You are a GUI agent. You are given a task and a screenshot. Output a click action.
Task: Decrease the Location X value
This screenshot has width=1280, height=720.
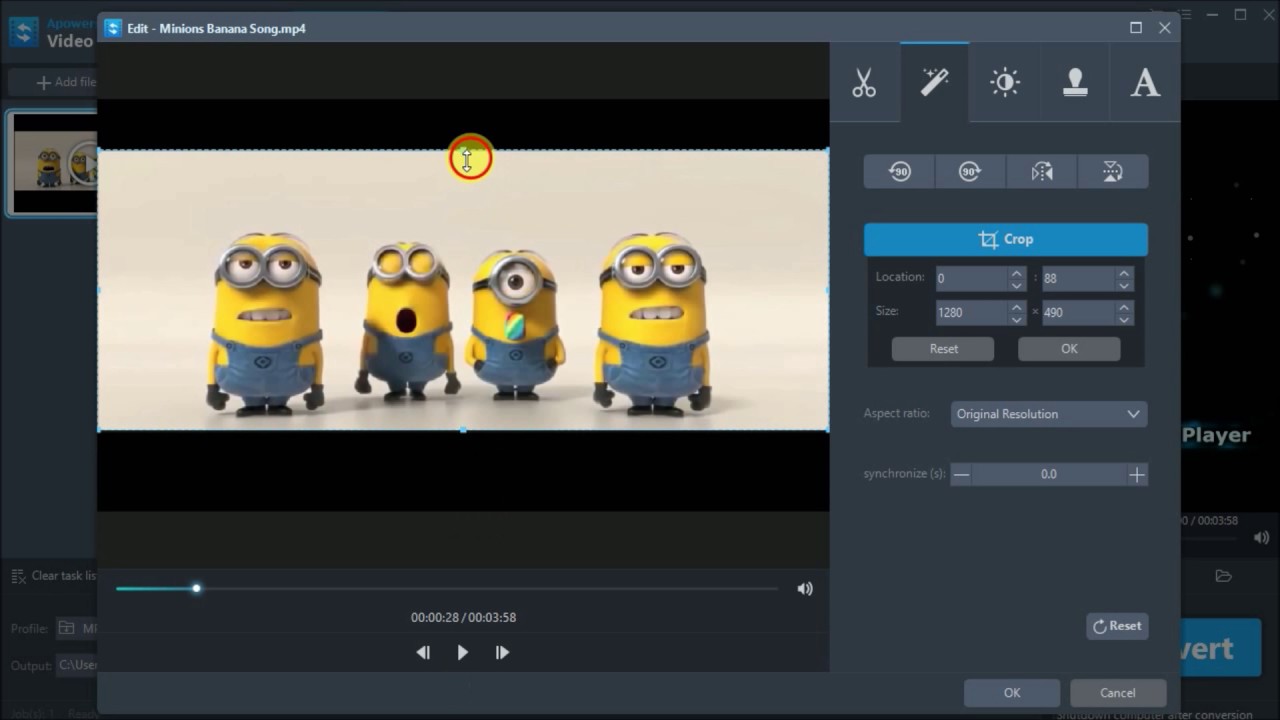(1017, 285)
